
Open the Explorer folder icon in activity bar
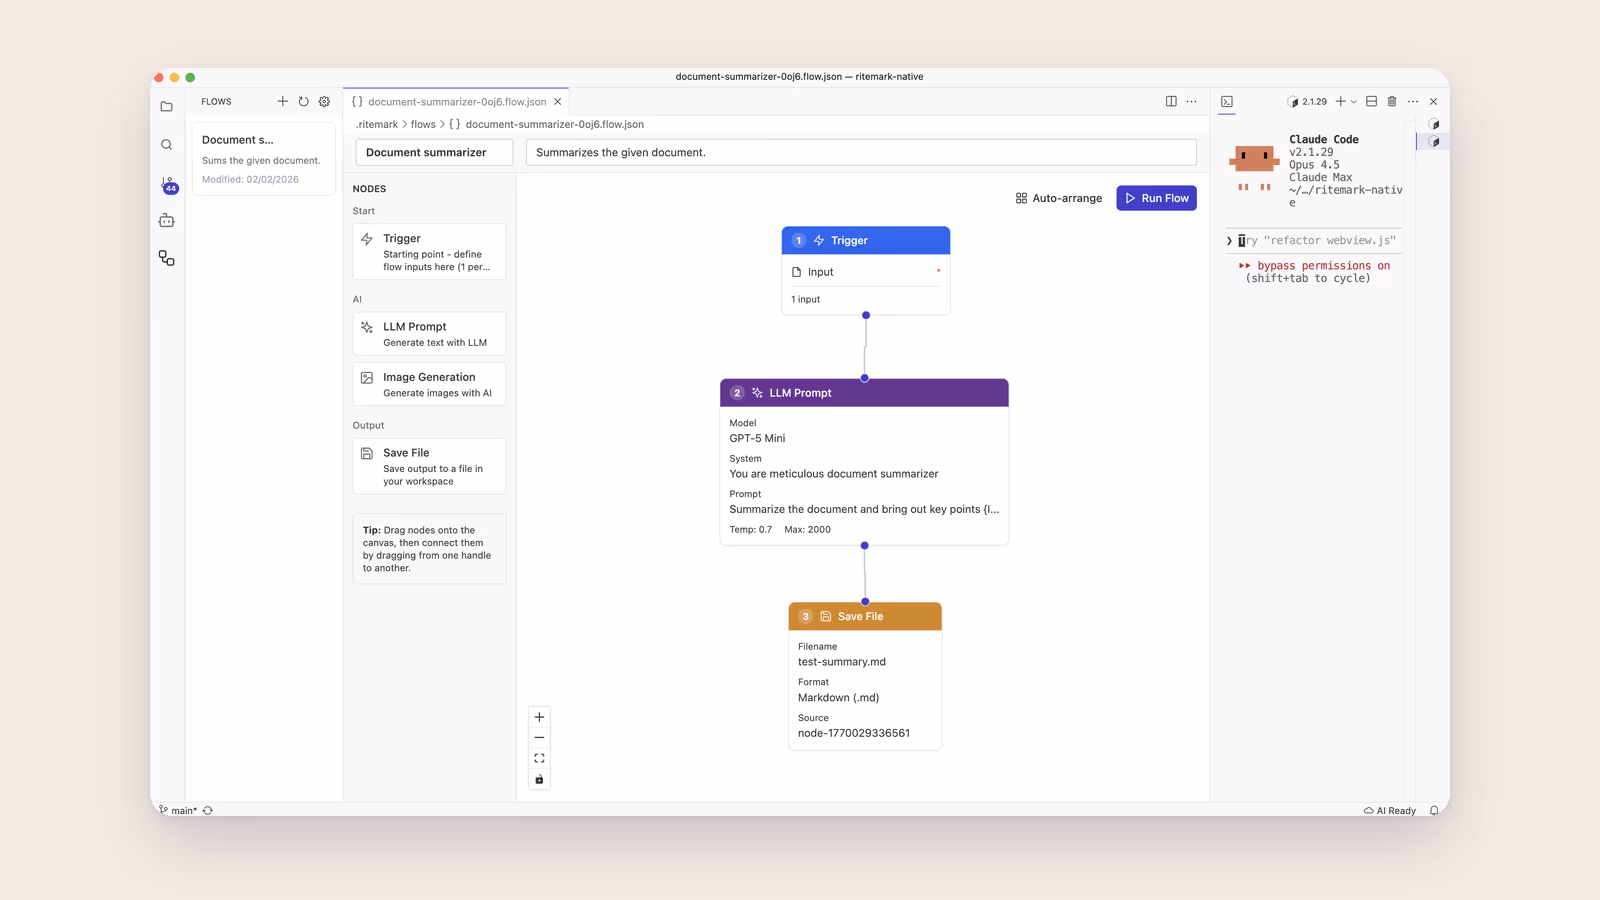click(x=166, y=106)
